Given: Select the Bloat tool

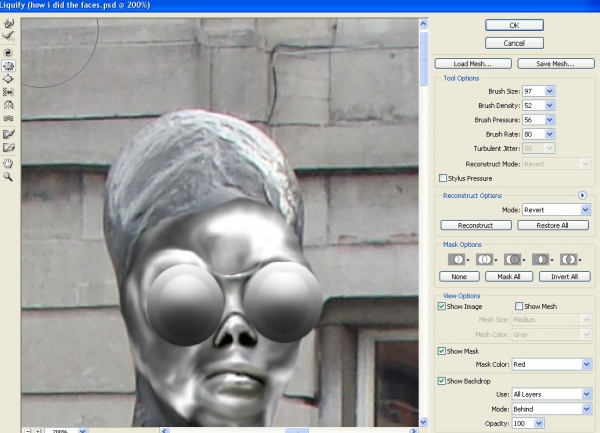Looking at the screenshot, I should click(8, 79).
